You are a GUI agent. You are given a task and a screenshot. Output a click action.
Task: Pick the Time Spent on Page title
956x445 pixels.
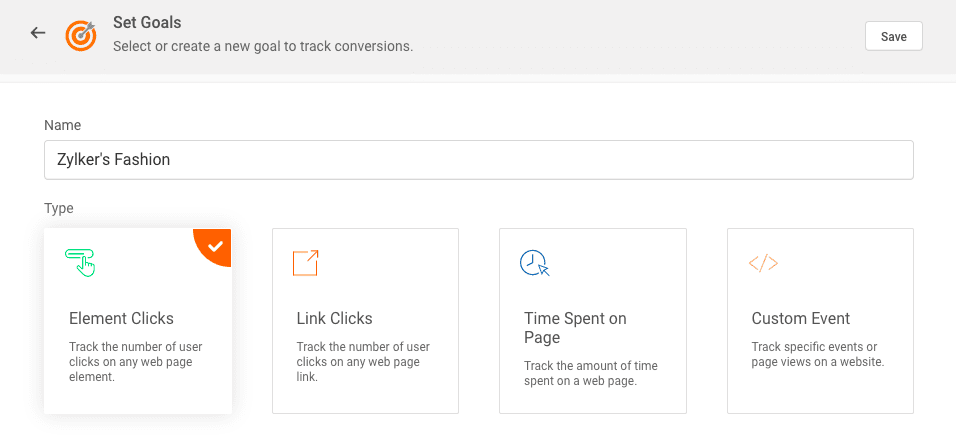click(x=575, y=328)
